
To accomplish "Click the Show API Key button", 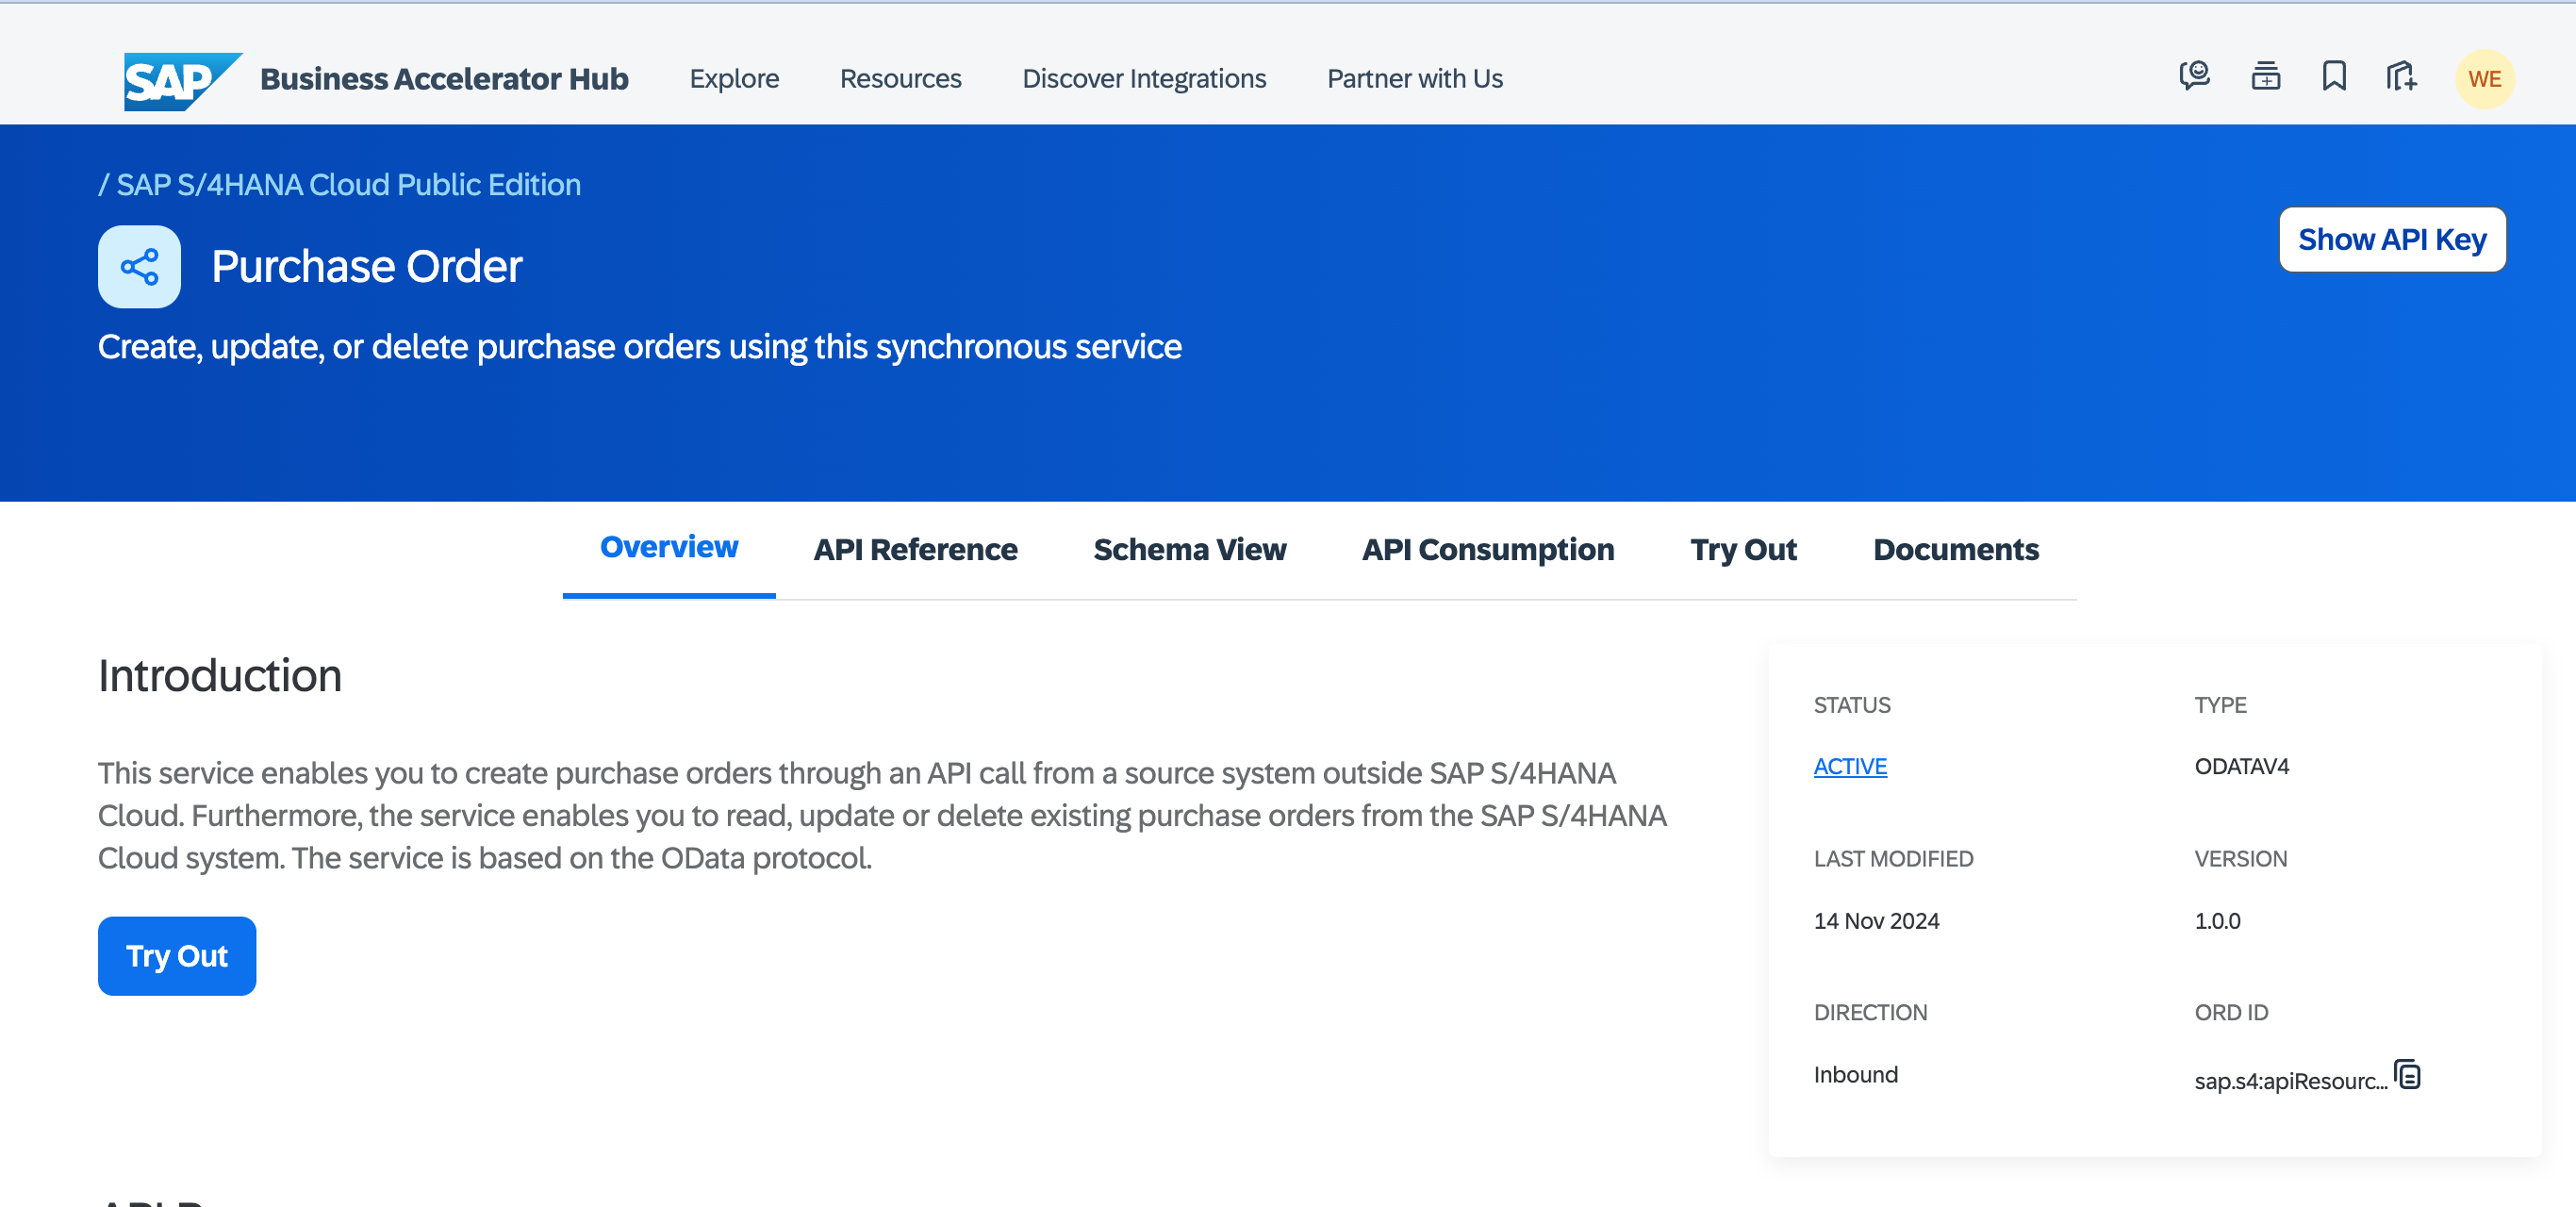I will point(2392,240).
